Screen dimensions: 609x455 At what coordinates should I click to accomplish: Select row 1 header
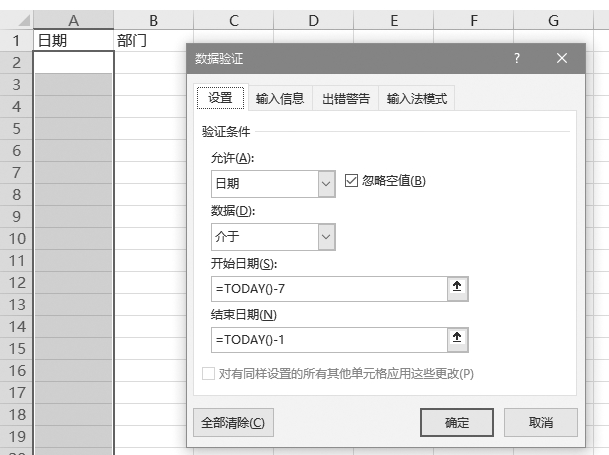tap(16, 40)
